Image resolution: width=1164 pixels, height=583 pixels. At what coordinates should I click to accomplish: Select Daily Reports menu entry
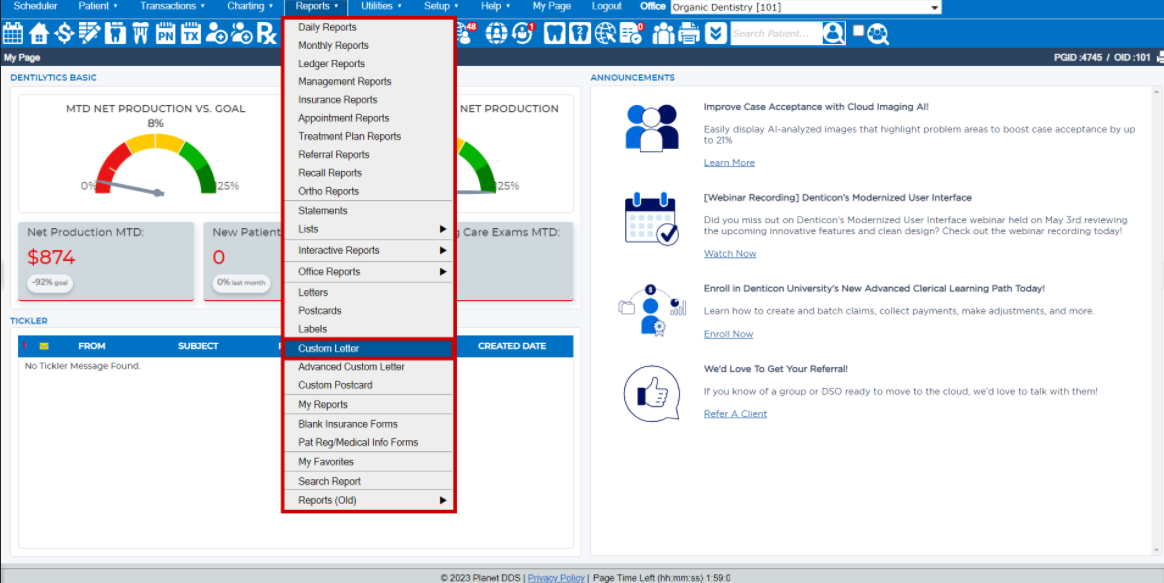point(368,27)
